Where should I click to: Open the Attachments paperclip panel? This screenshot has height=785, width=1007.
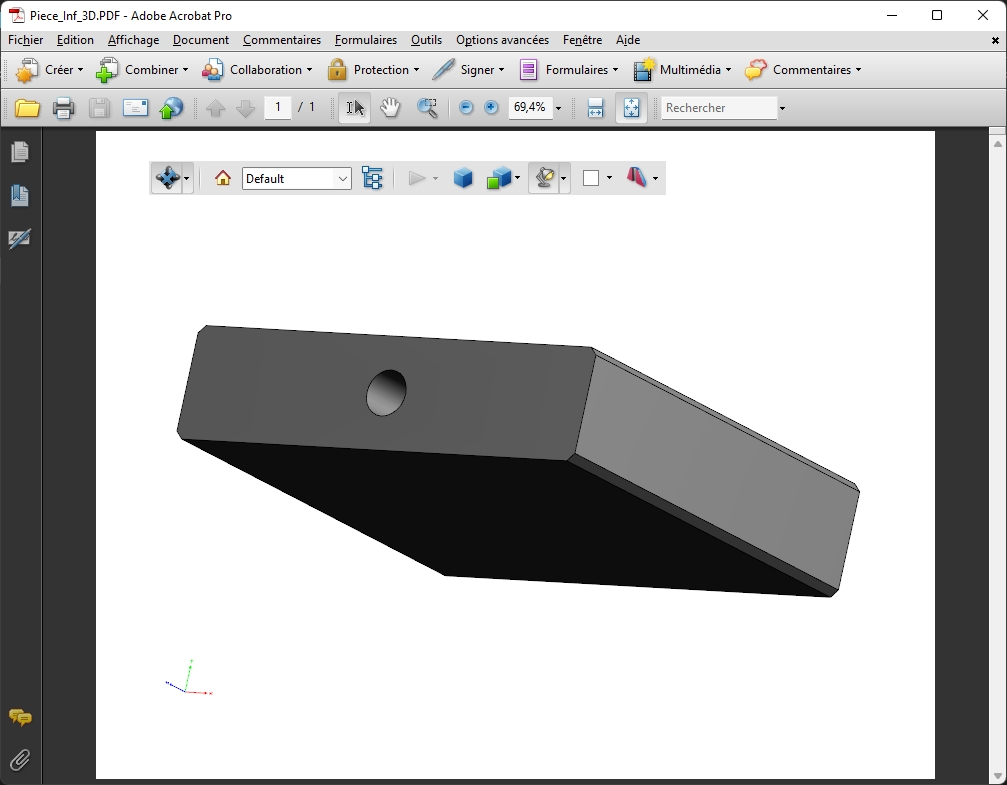[x=20, y=760]
